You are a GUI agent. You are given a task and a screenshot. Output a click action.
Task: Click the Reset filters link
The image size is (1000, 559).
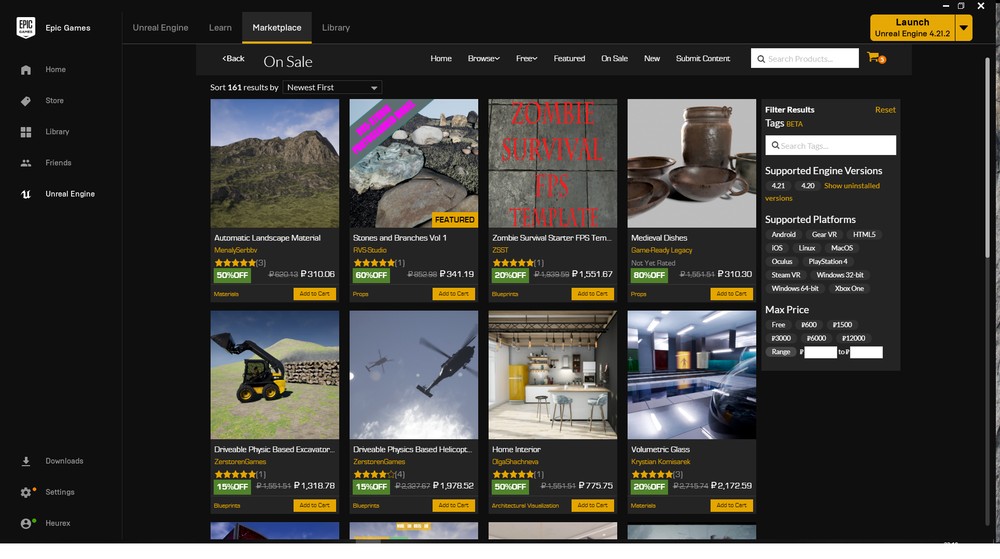(885, 110)
